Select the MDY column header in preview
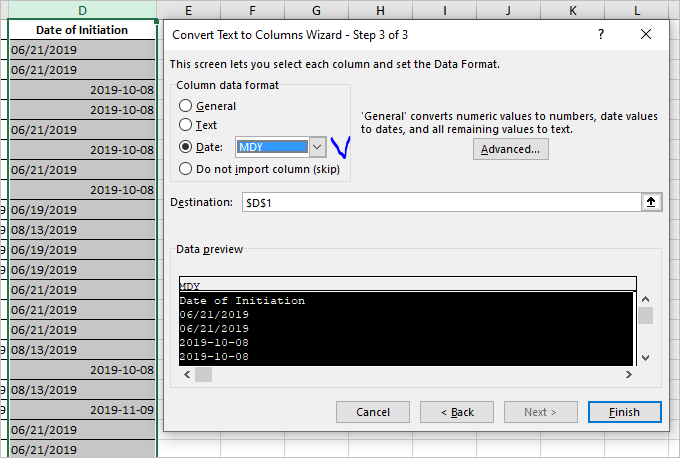 coord(408,286)
